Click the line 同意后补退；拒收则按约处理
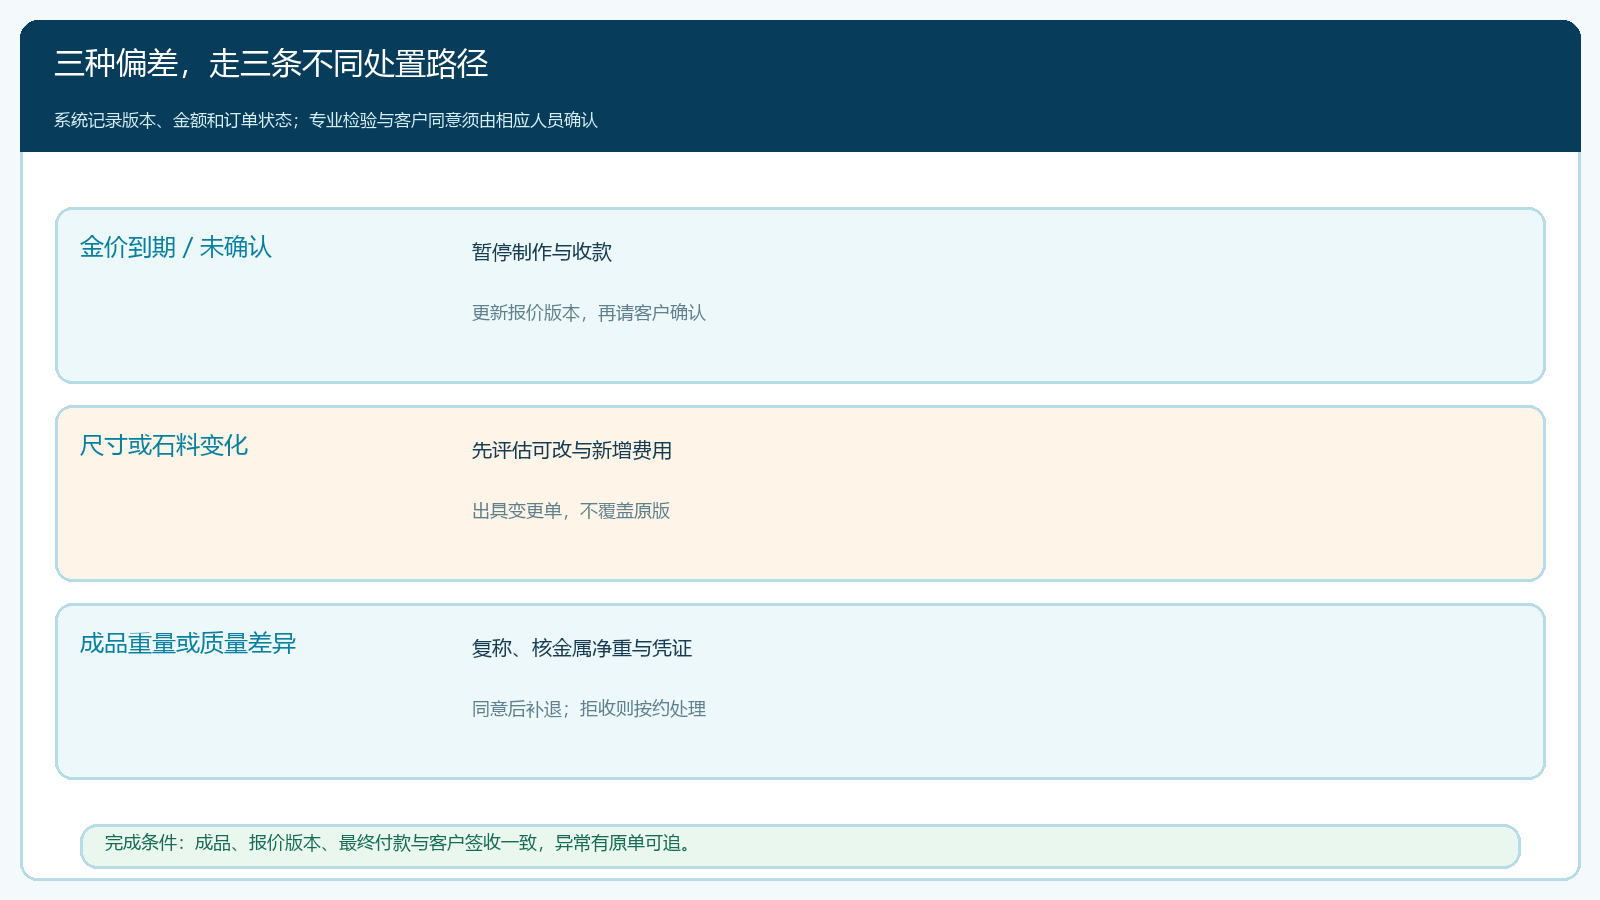Viewport: 1600px width, 900px height. (x=589, y=709)
